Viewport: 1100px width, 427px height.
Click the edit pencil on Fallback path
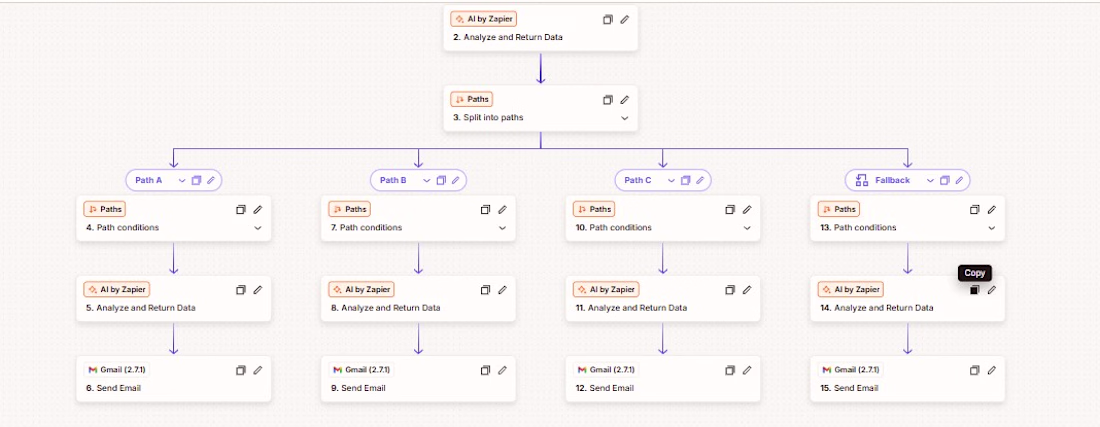pyautogui.click(x=960, y=181)
